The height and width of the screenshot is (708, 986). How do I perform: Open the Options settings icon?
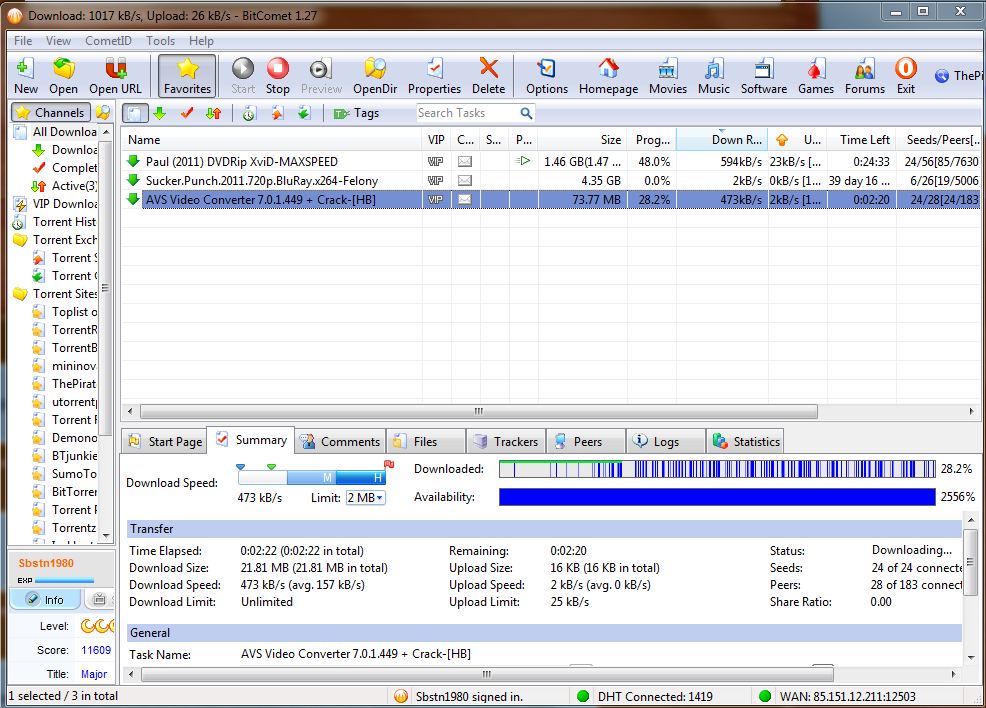pos(546,75)
